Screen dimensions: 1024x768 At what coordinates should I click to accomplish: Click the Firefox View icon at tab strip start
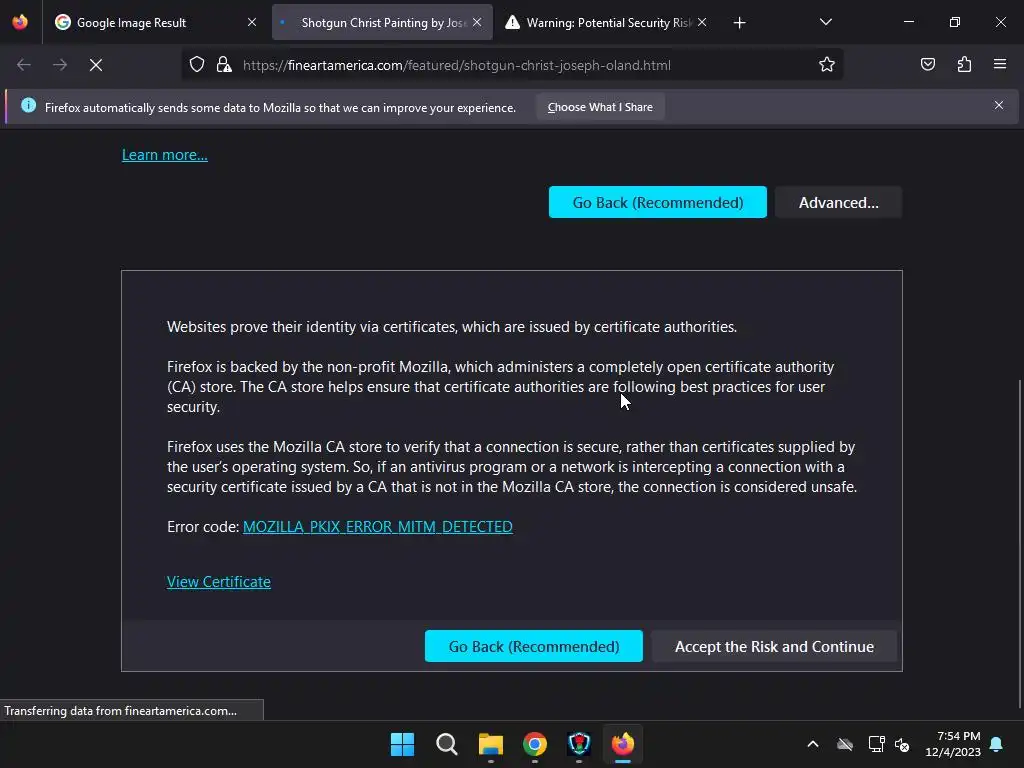click(20, 22)
